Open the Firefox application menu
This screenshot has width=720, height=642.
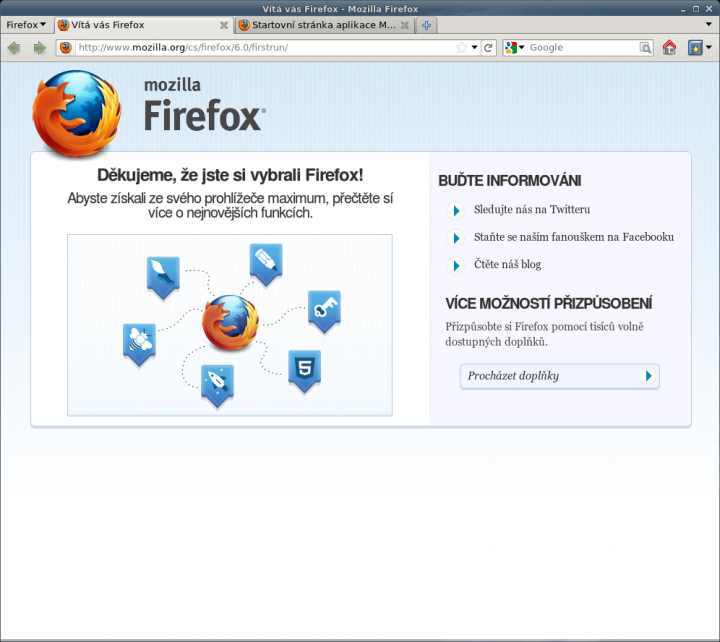click(x=26, y=25)
